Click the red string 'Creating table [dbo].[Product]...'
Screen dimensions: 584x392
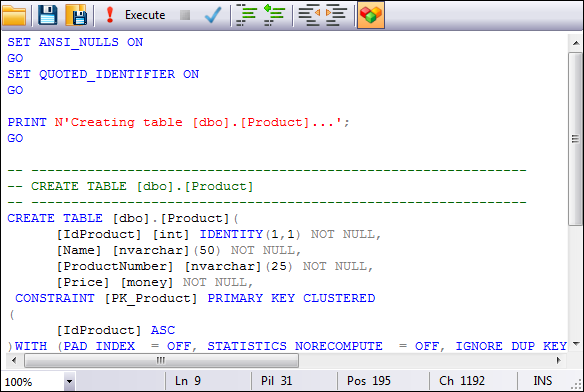[x=198, y=122]
